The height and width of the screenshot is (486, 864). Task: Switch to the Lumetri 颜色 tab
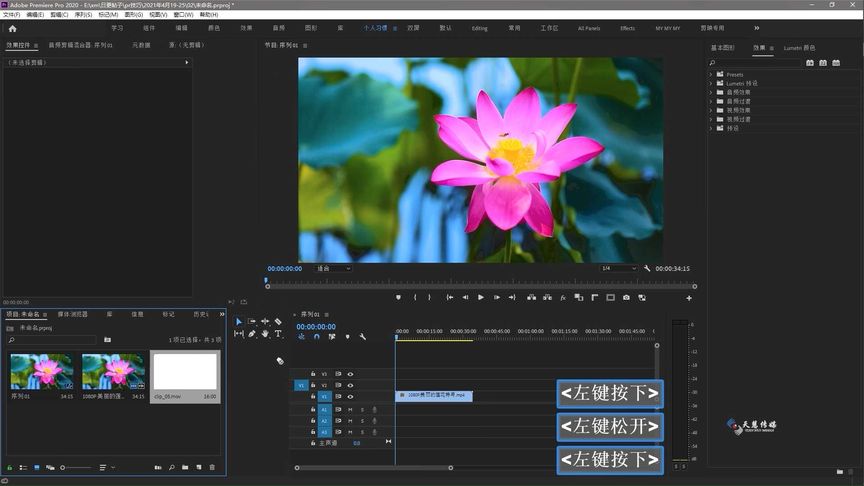pos(799,47)
